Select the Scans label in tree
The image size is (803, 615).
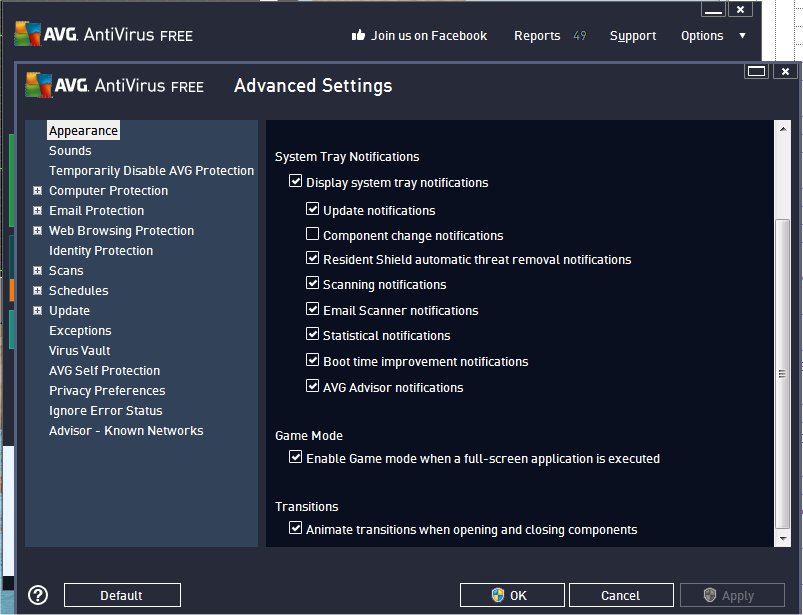click(66, 270)
